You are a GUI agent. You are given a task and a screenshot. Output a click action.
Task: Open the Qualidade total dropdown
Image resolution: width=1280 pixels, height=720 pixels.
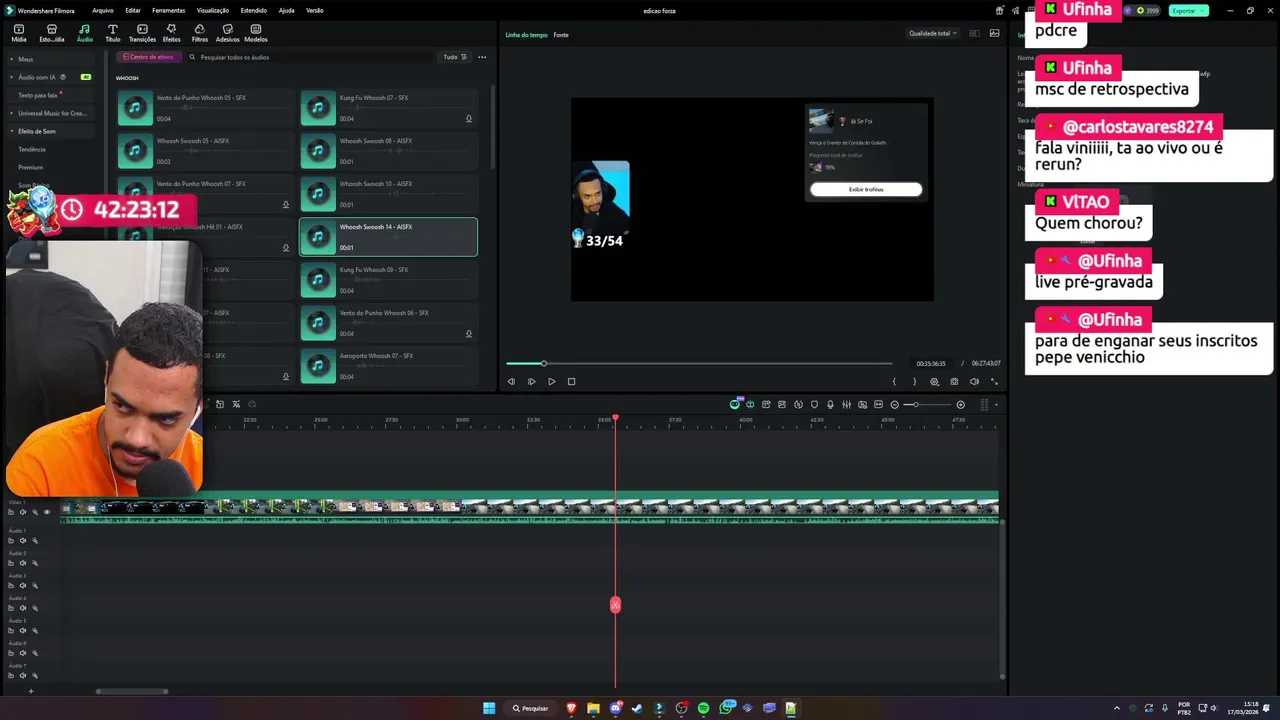coord(932,33)
